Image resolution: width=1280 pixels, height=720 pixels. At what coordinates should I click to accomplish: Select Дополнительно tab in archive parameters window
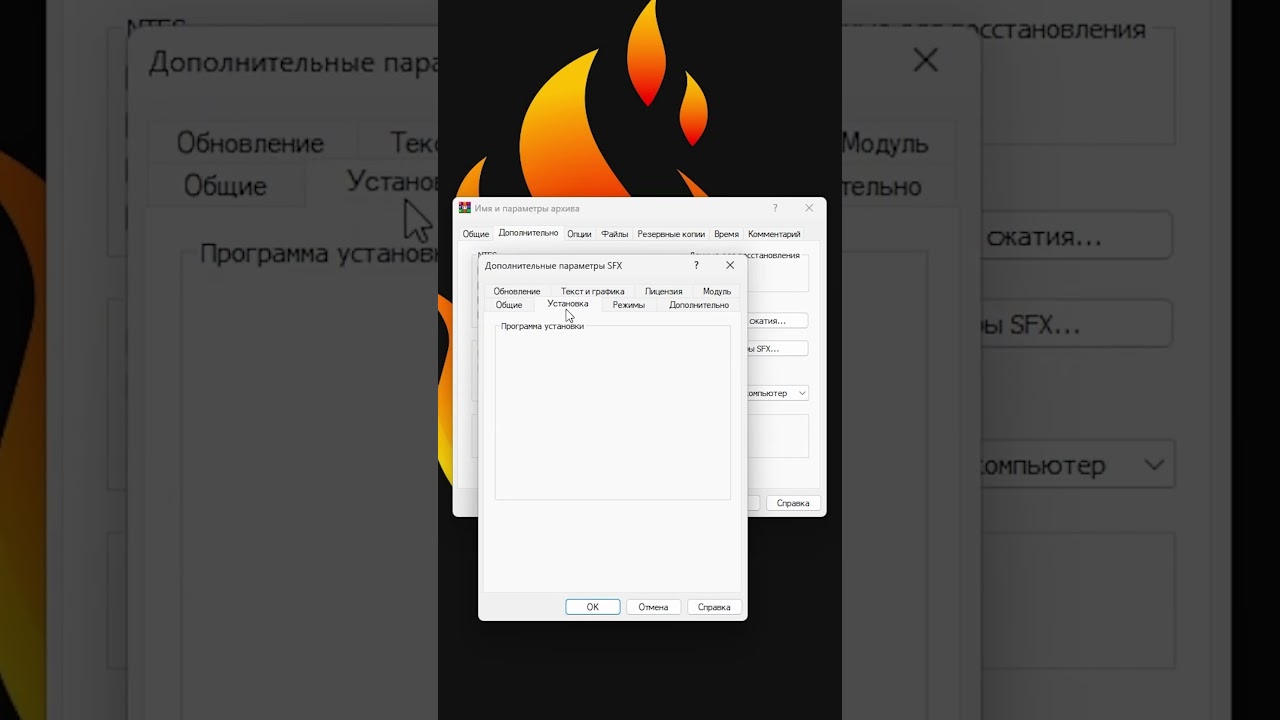[x=528, y=233]
